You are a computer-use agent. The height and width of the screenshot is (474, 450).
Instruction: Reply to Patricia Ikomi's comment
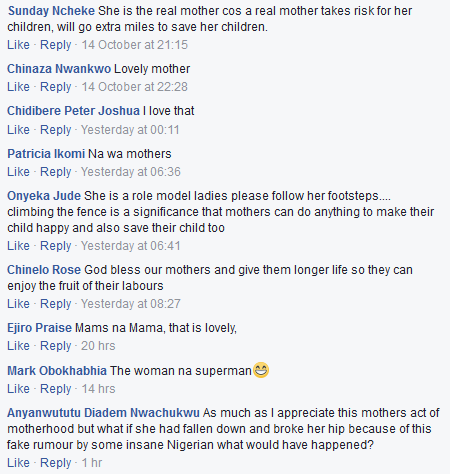click(56, 172)
